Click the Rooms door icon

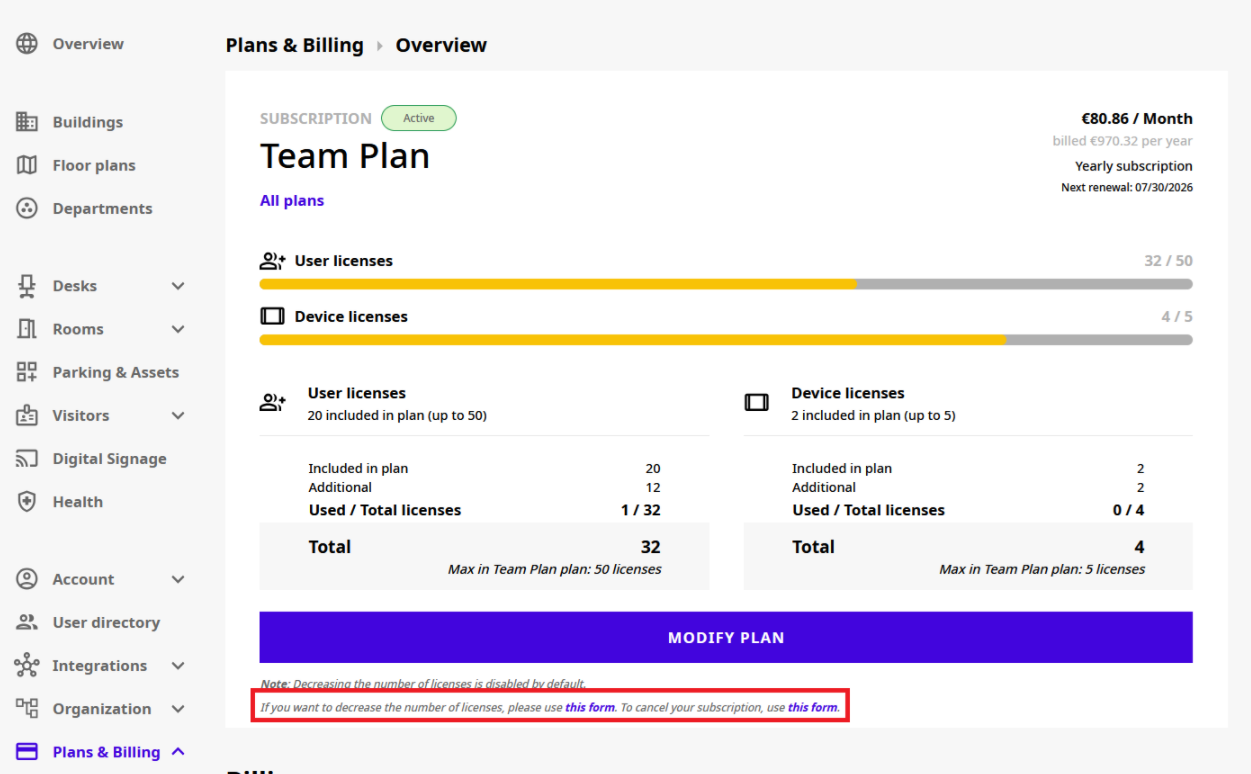(27, 329)
